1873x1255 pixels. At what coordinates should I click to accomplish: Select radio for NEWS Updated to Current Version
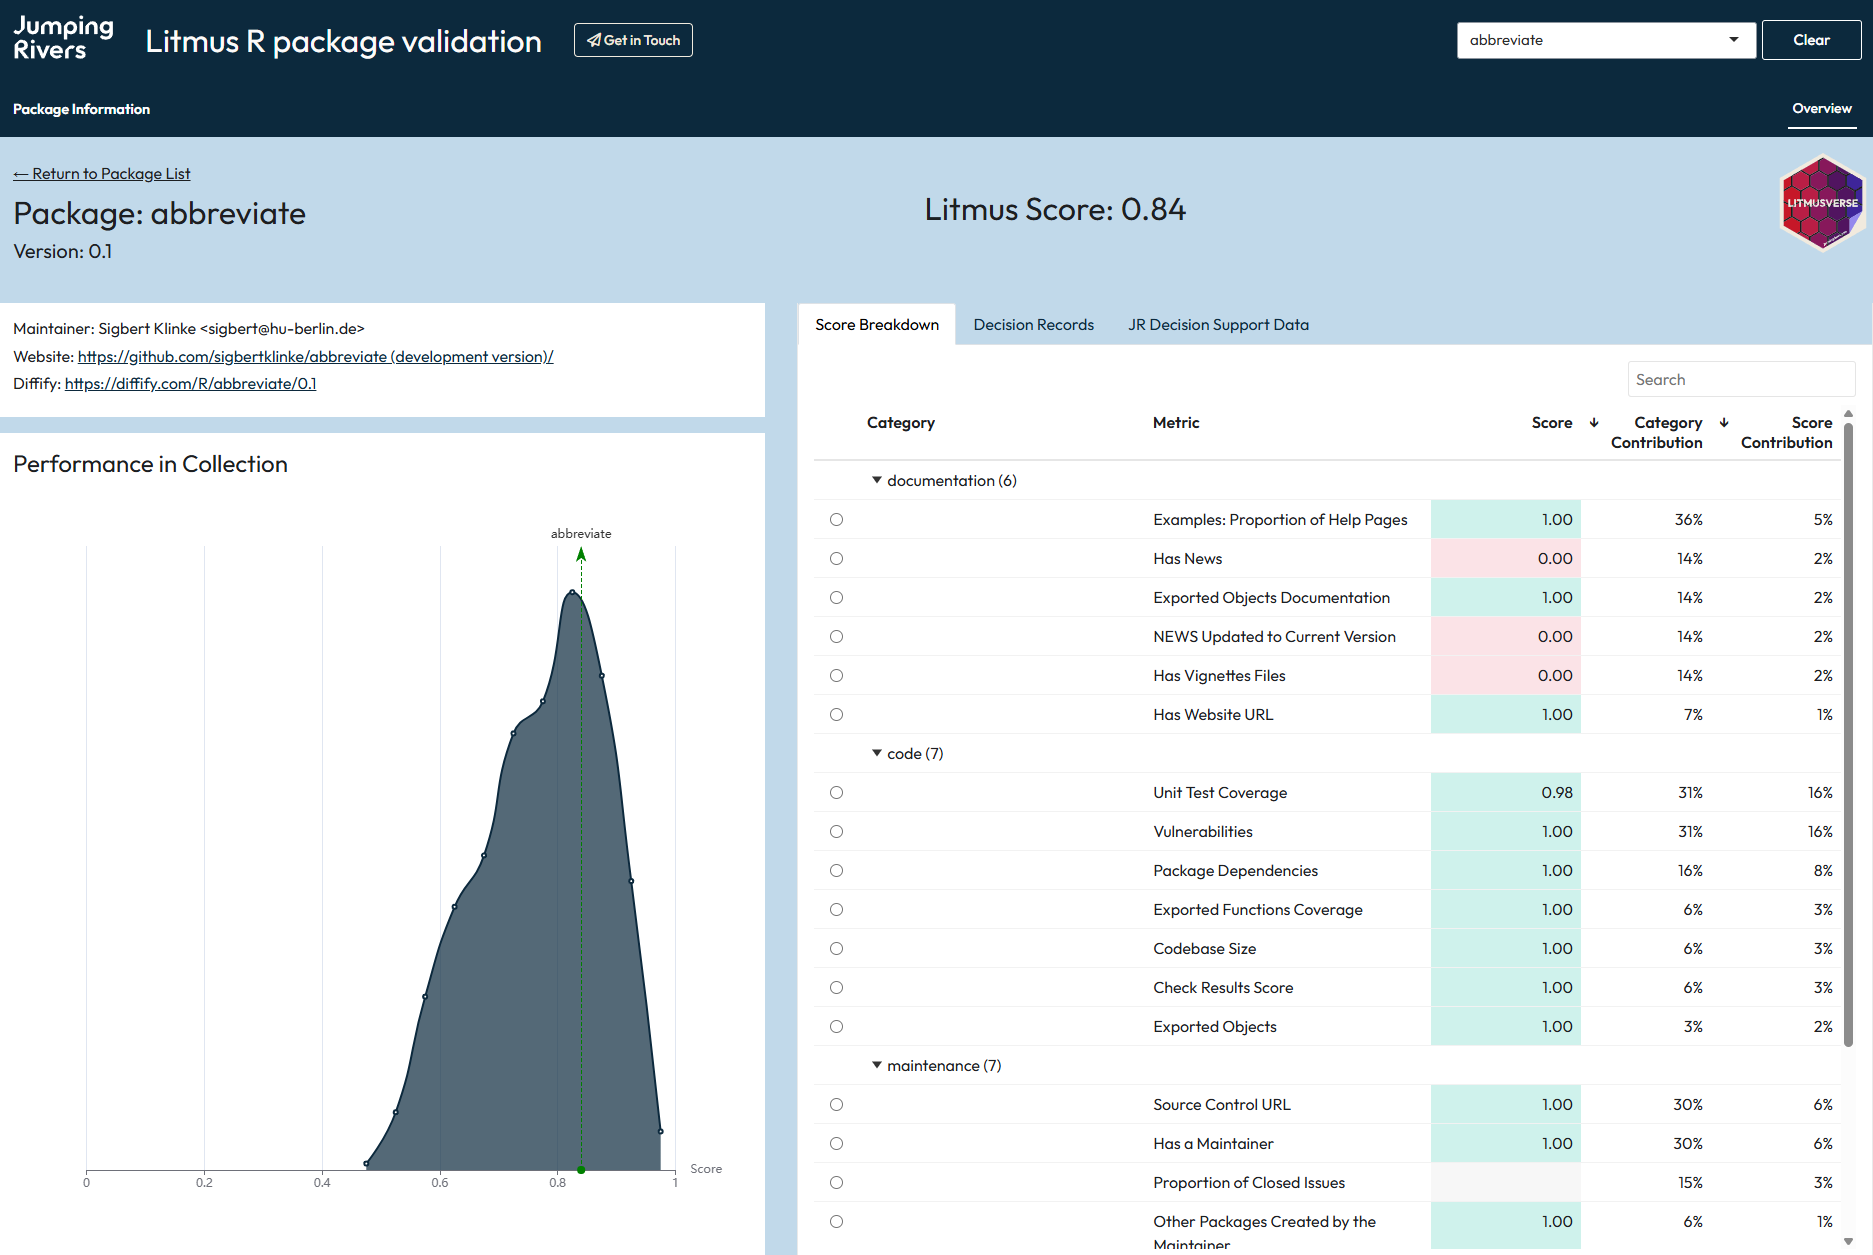[836, 637]
